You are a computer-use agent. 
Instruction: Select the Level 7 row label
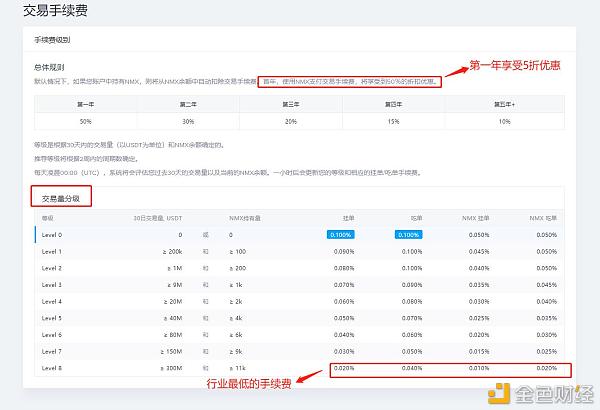[52, 351]
